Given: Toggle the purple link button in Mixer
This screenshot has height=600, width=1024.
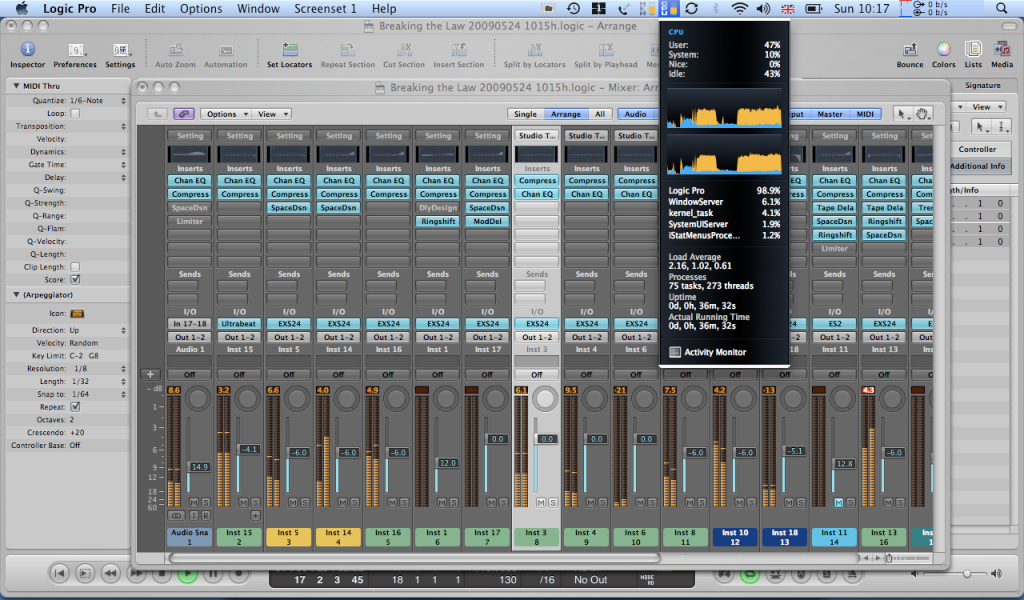Looking at the screenshot, I should click(x=184, y=114).
